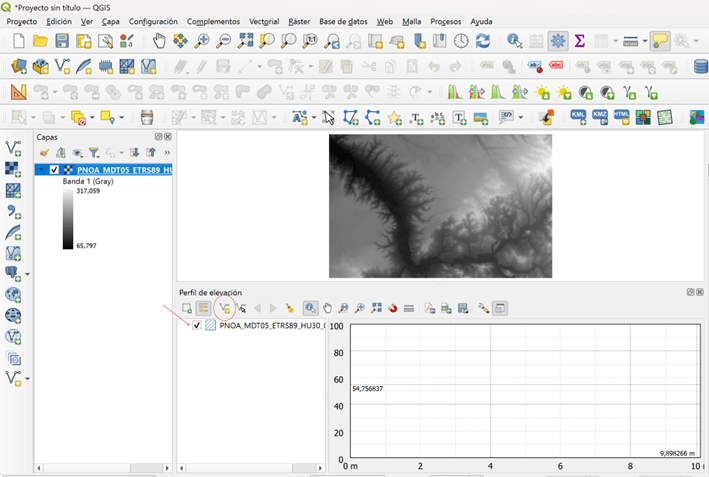Screen dimensions: 709x477
Task: Select Pan tool in elevation profile toolbar
Action: pos(327,308)
